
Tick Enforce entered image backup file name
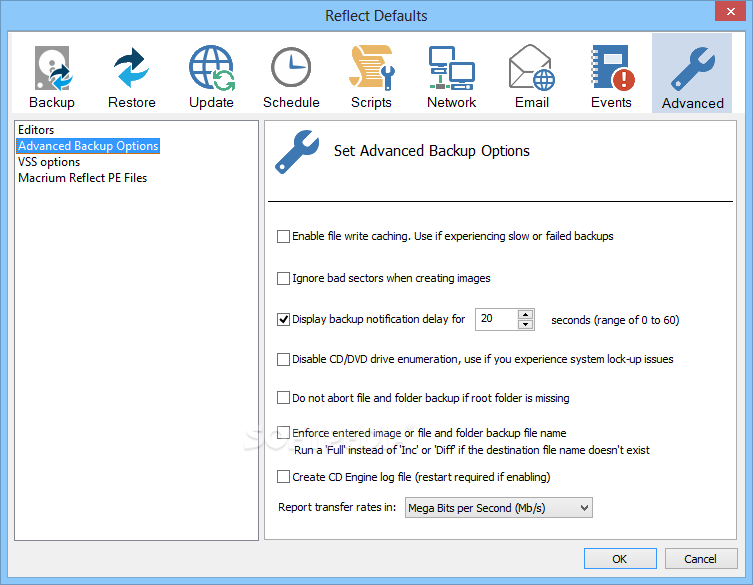283,433
